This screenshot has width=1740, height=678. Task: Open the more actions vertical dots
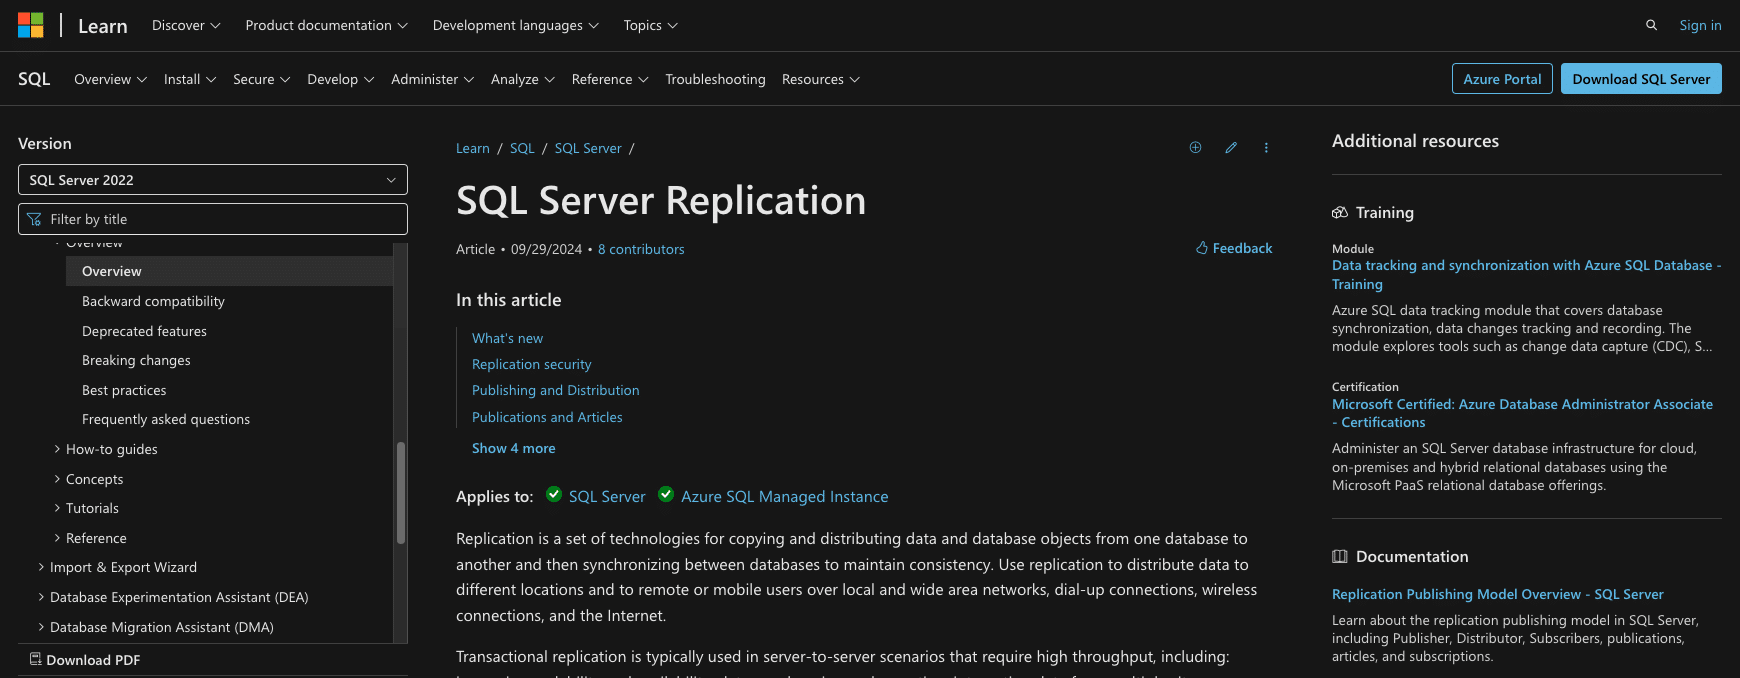[x=1266, y=148]
